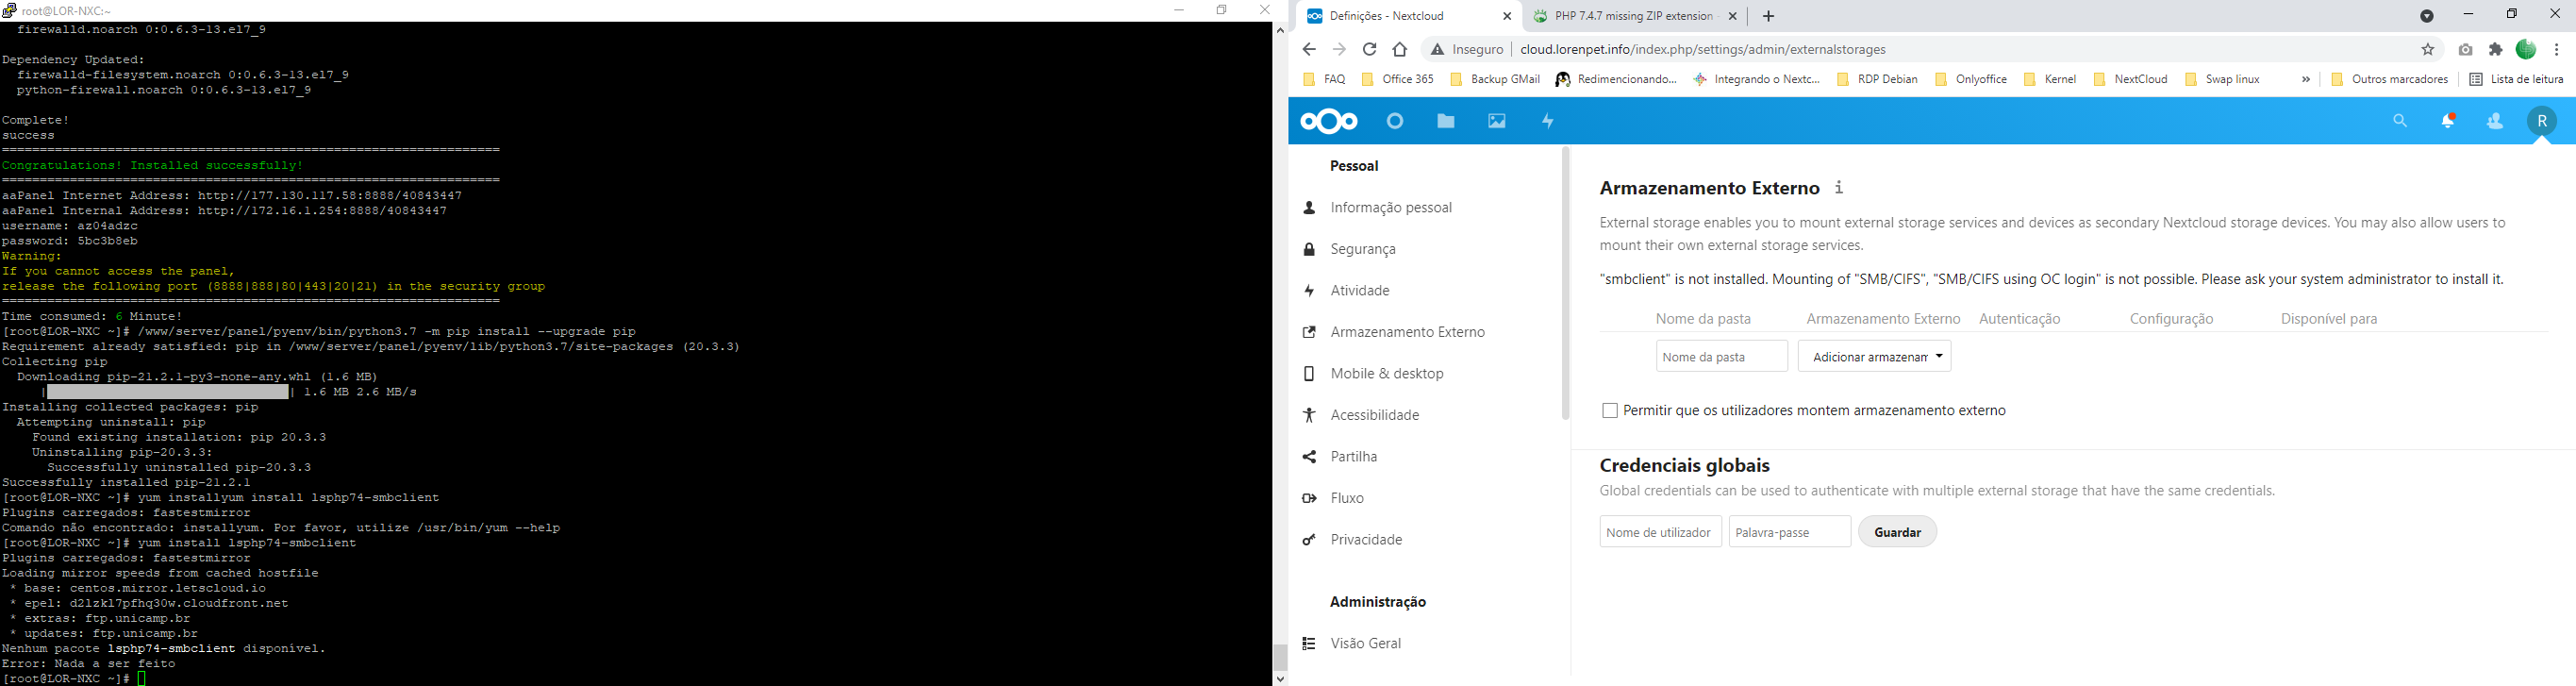Open the Contacts menu icon
Screen dimensions: 2576x686
pyautogui.click(x=2495, y=122)
